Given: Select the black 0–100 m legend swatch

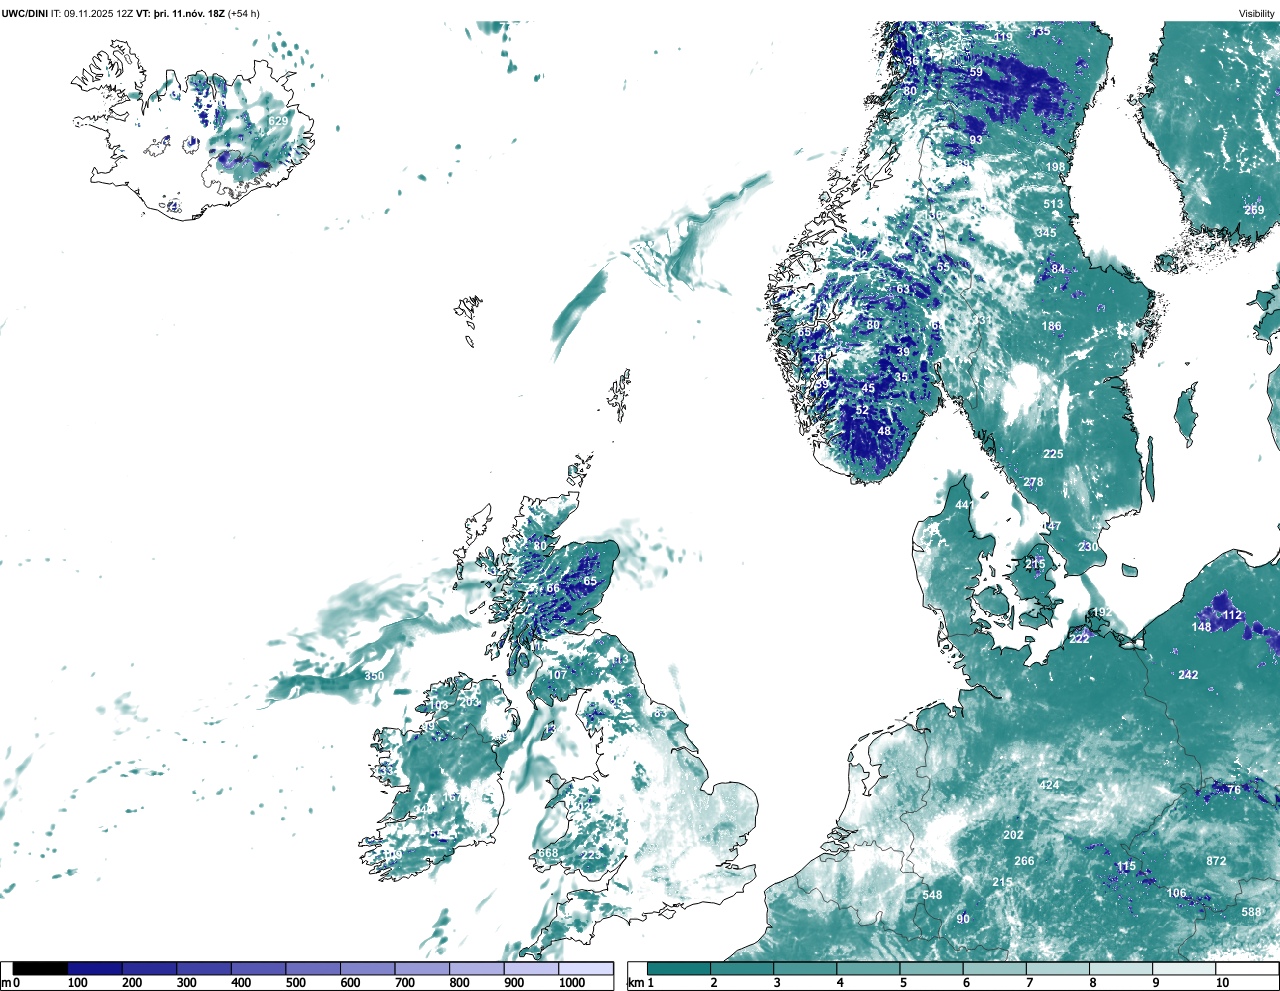Looking at the screenshot, I should (41, 968).
